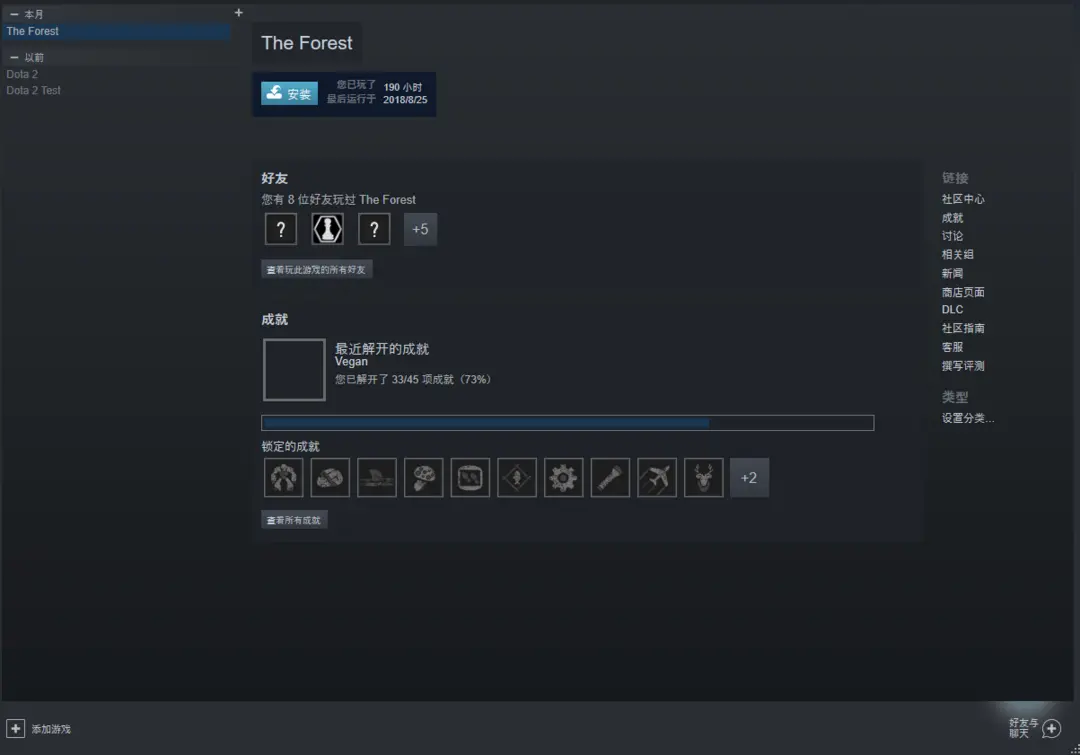
Task: Click the chess piece friend avatar
Action: tap(327, 229)
